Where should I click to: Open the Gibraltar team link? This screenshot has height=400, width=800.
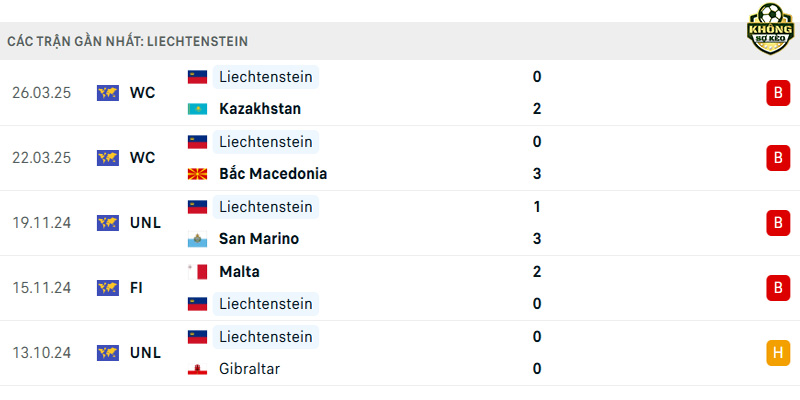[x=249, y=369]
